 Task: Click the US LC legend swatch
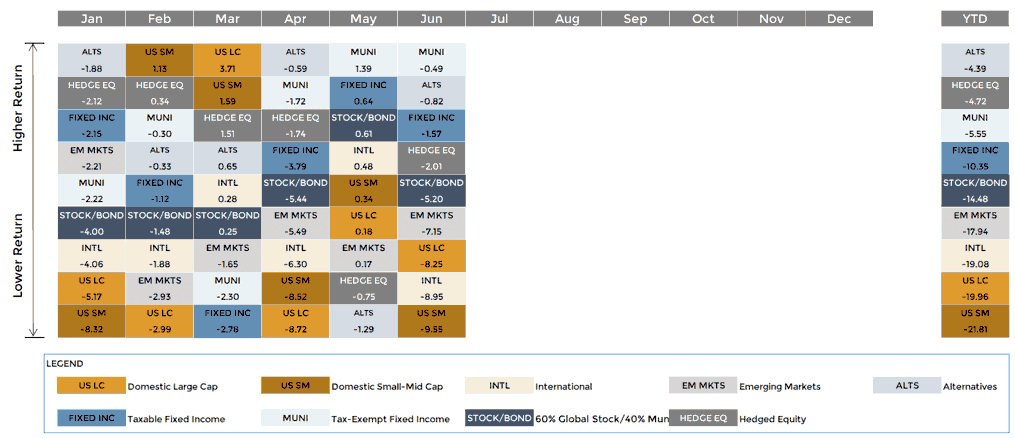[x=91, y=386]
